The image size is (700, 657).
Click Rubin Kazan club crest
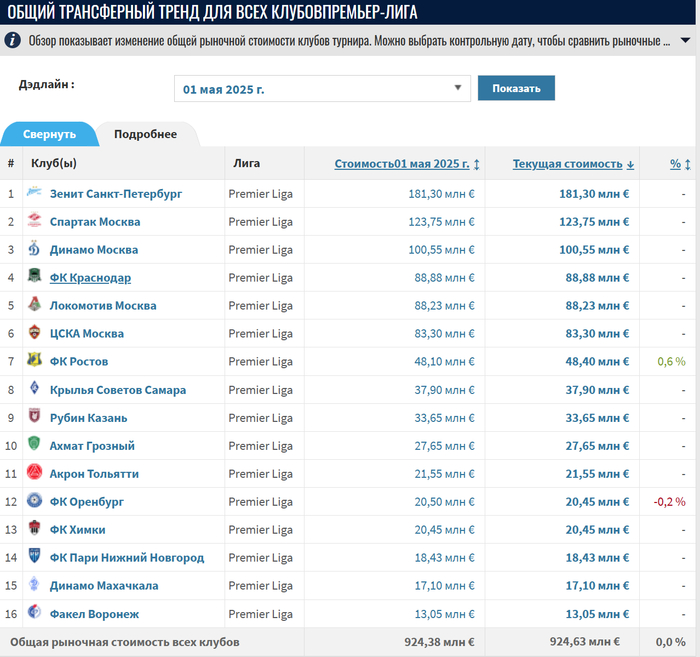click(x=34, y=416)
